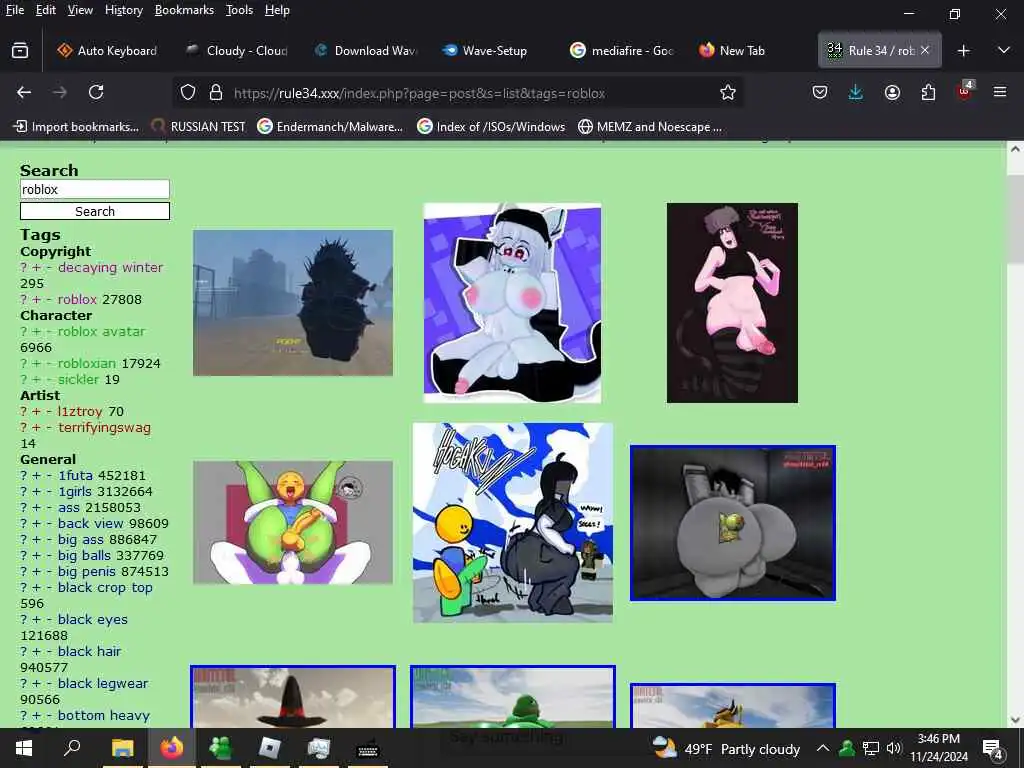Open the Tools menu

pos(239,10)
